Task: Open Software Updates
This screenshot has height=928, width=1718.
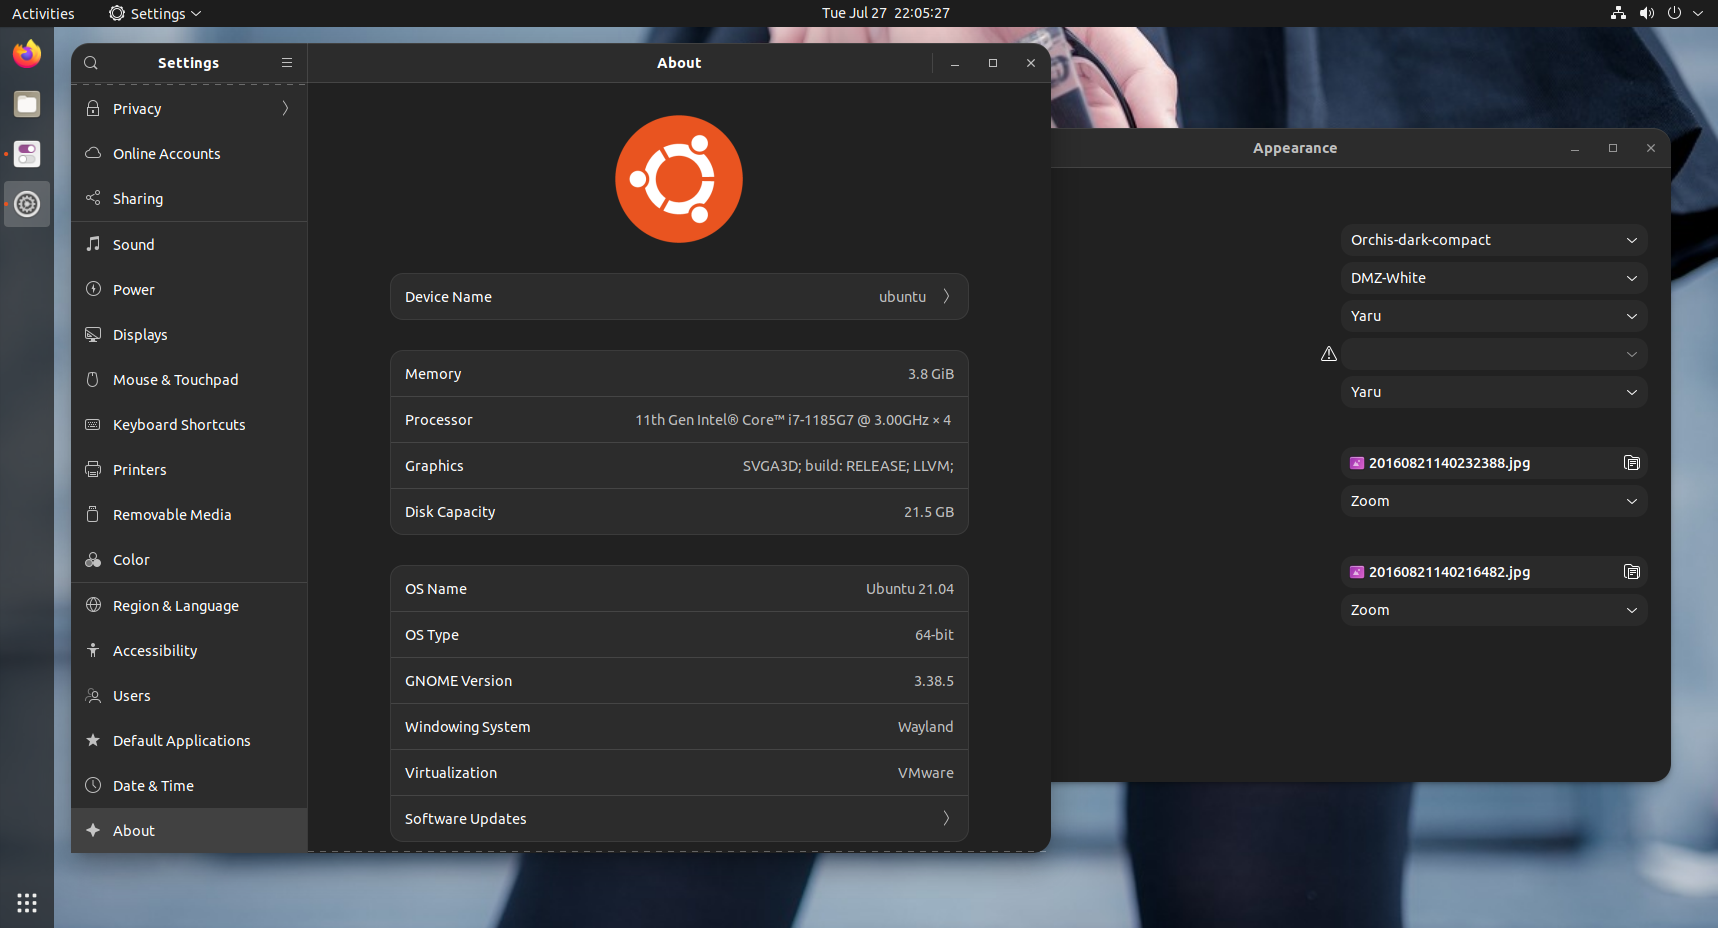Action: (679, 818)
